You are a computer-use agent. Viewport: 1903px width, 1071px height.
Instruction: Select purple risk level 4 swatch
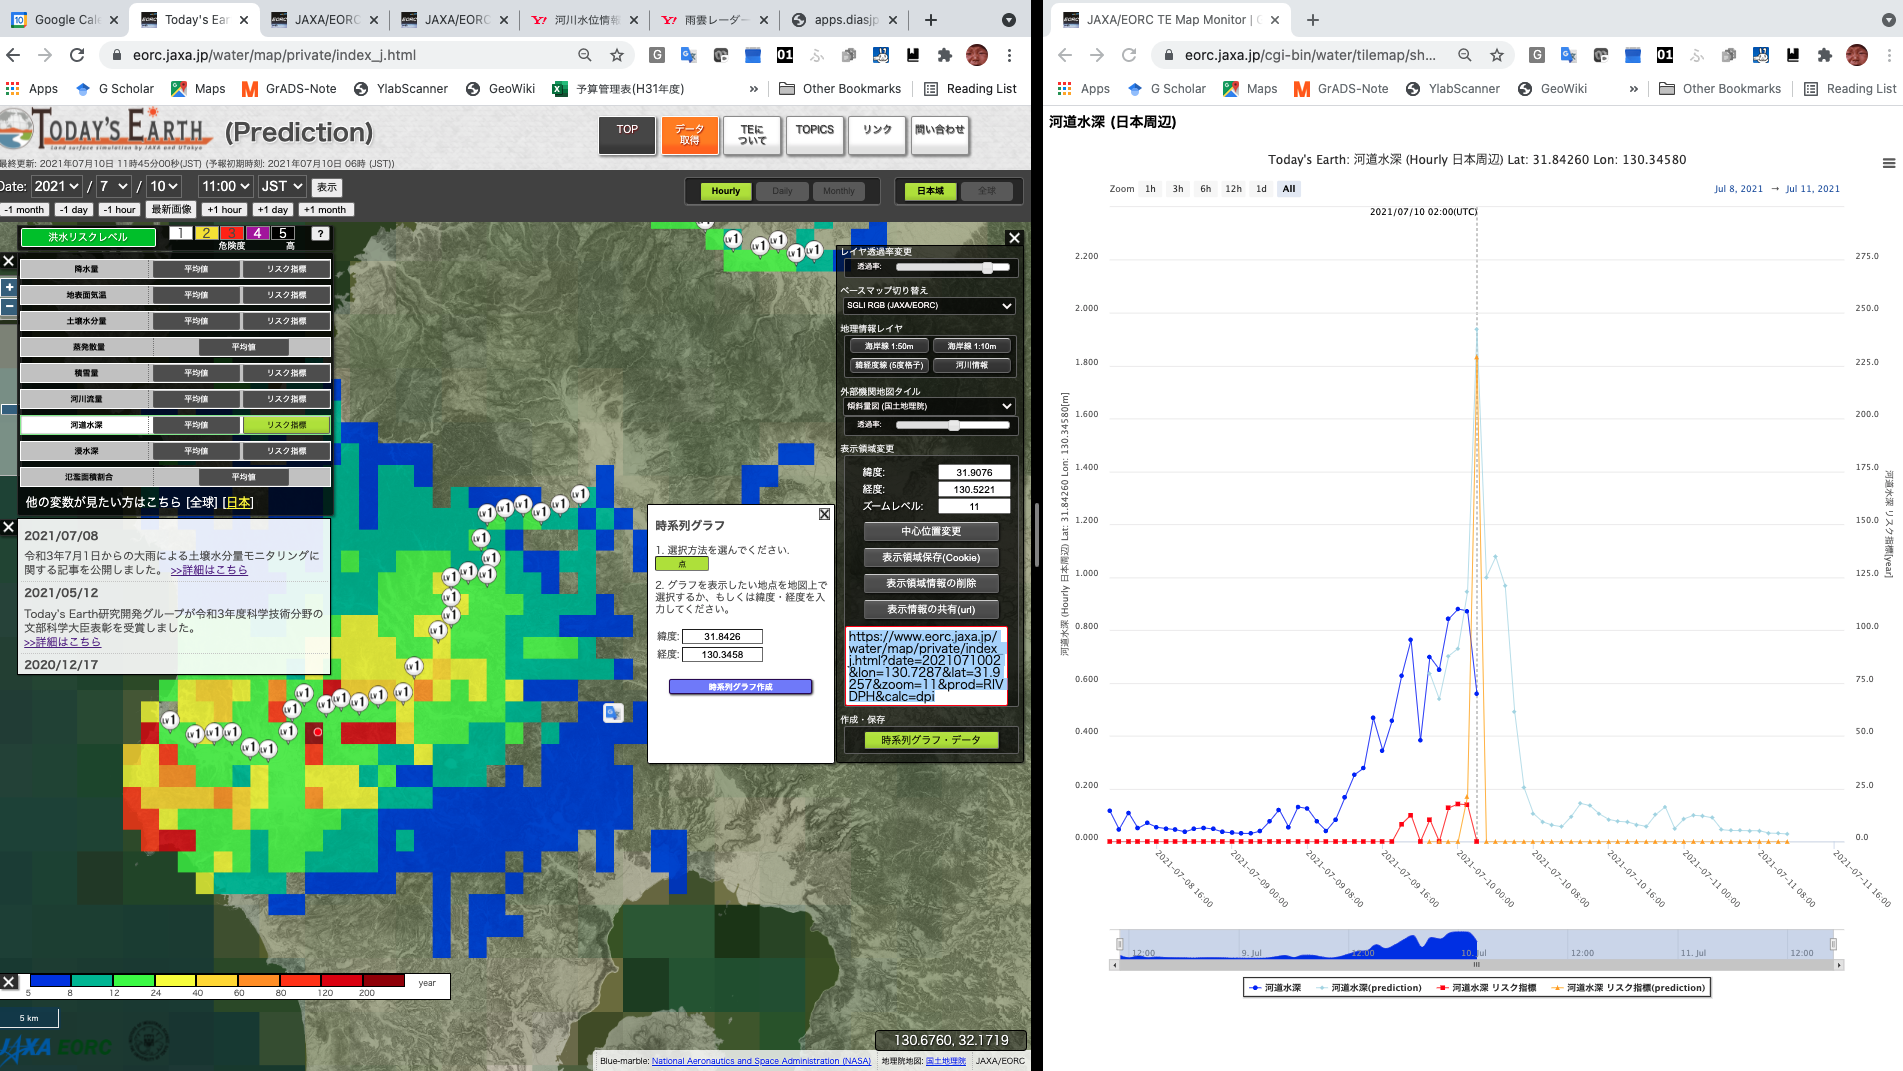[257, 233]
